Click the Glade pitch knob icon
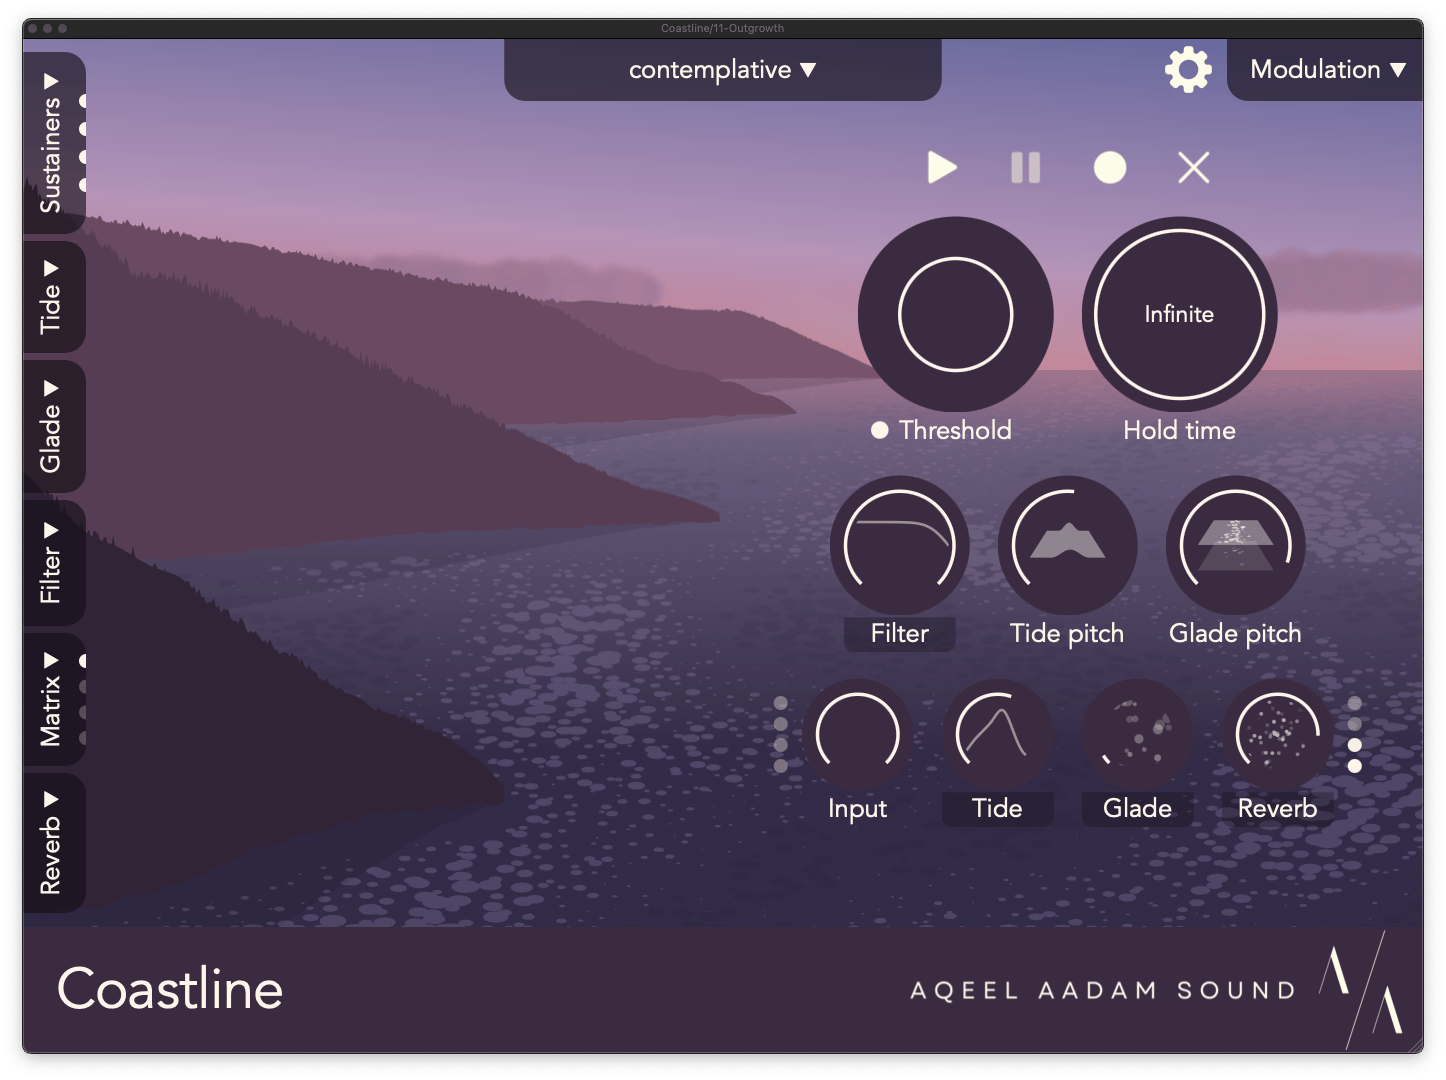The image size is (1446, 1080). [x=1235, y=545]
